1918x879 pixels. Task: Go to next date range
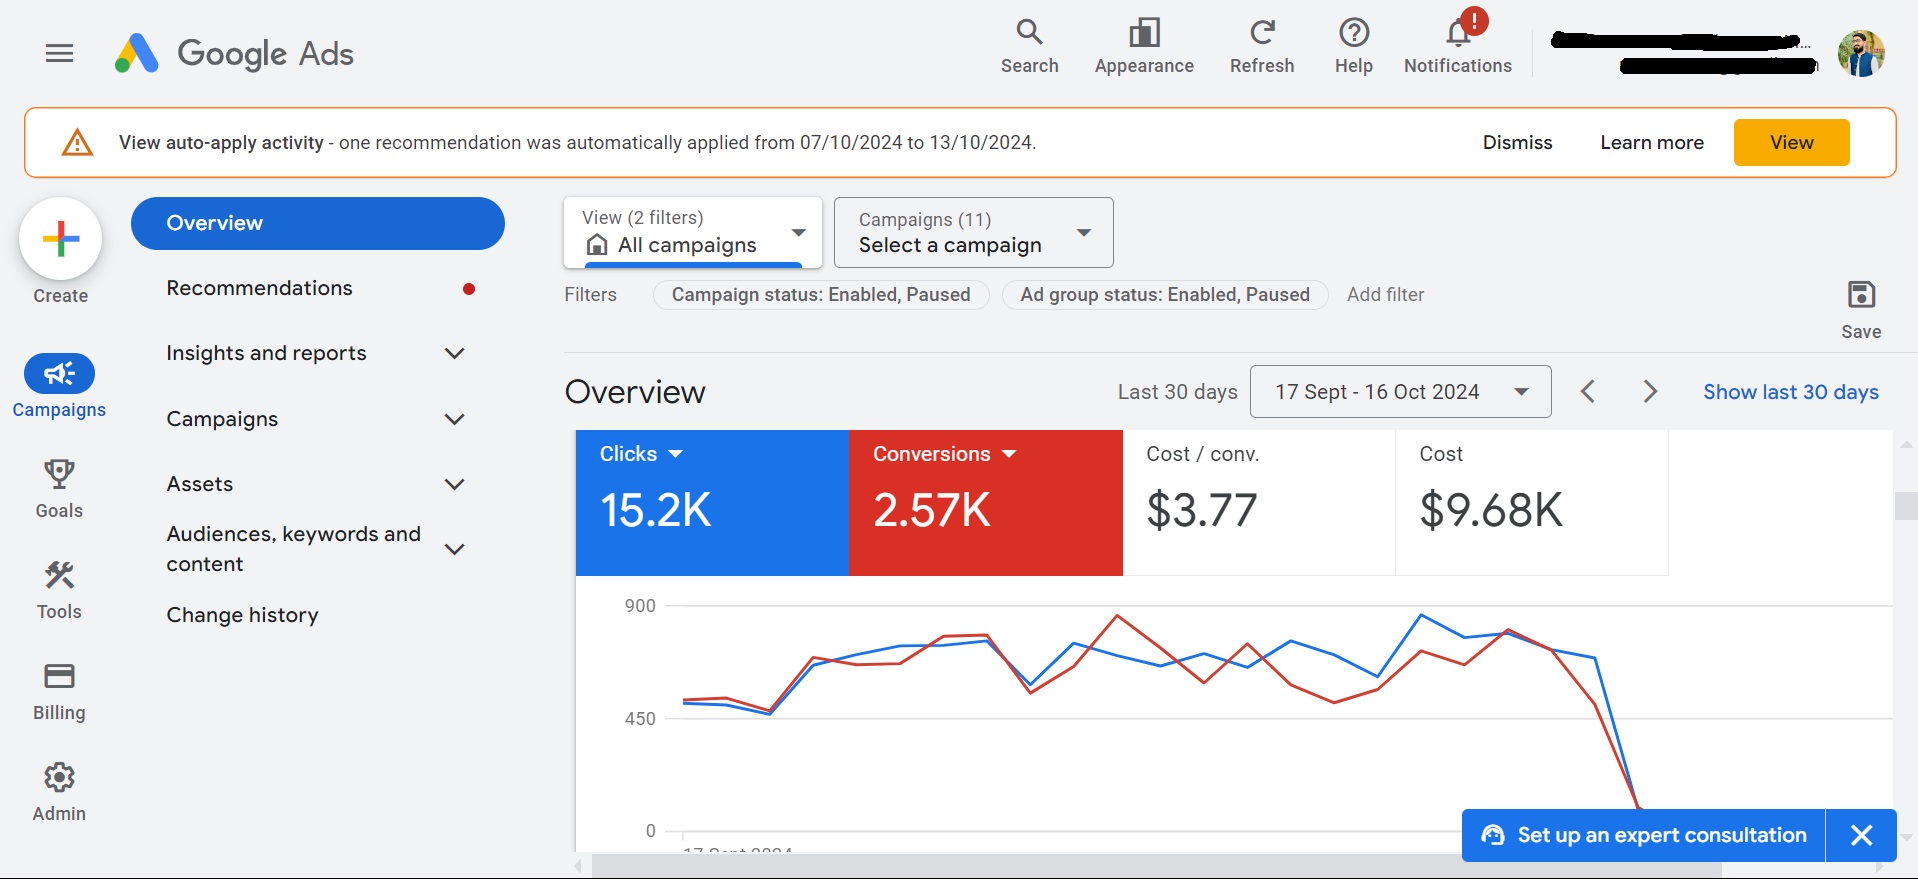tap(1650, 391)
